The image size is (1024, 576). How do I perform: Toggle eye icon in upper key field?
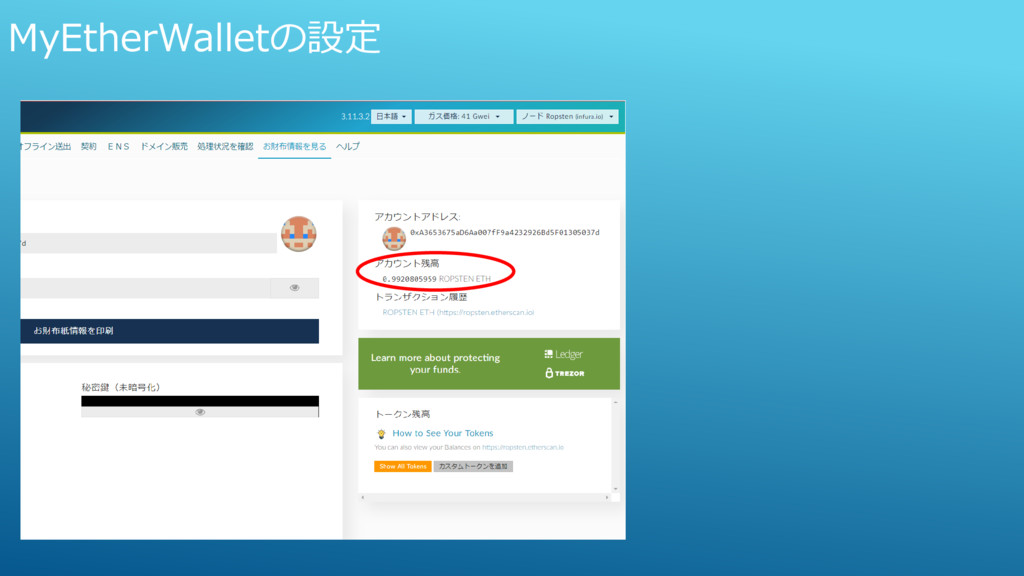pyautogui.click(x=295, y=288)
